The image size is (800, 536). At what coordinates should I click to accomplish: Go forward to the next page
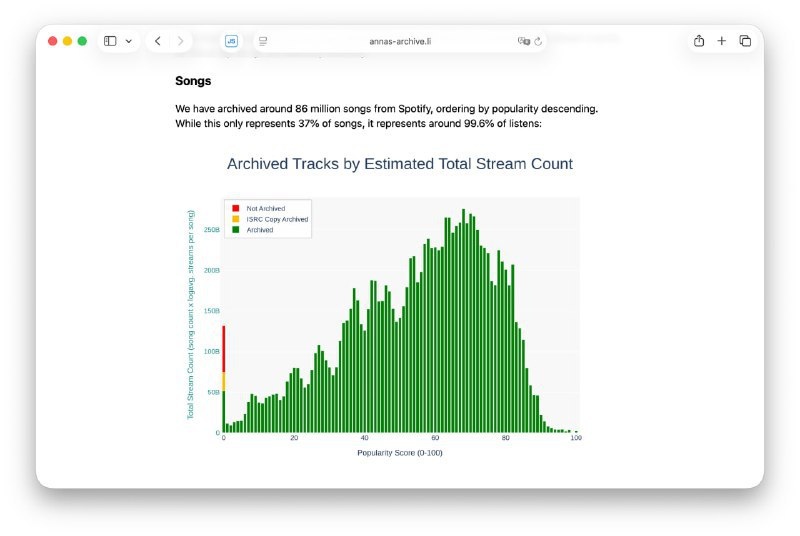[x=180, y=41]
